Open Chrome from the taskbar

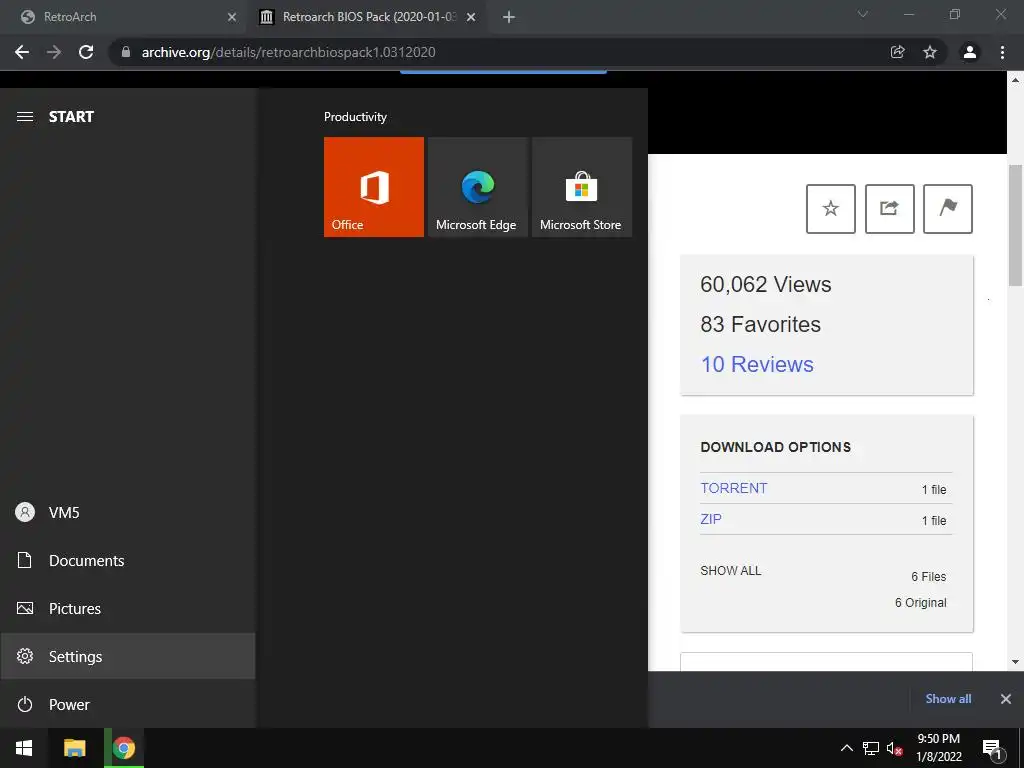point(124,748)
